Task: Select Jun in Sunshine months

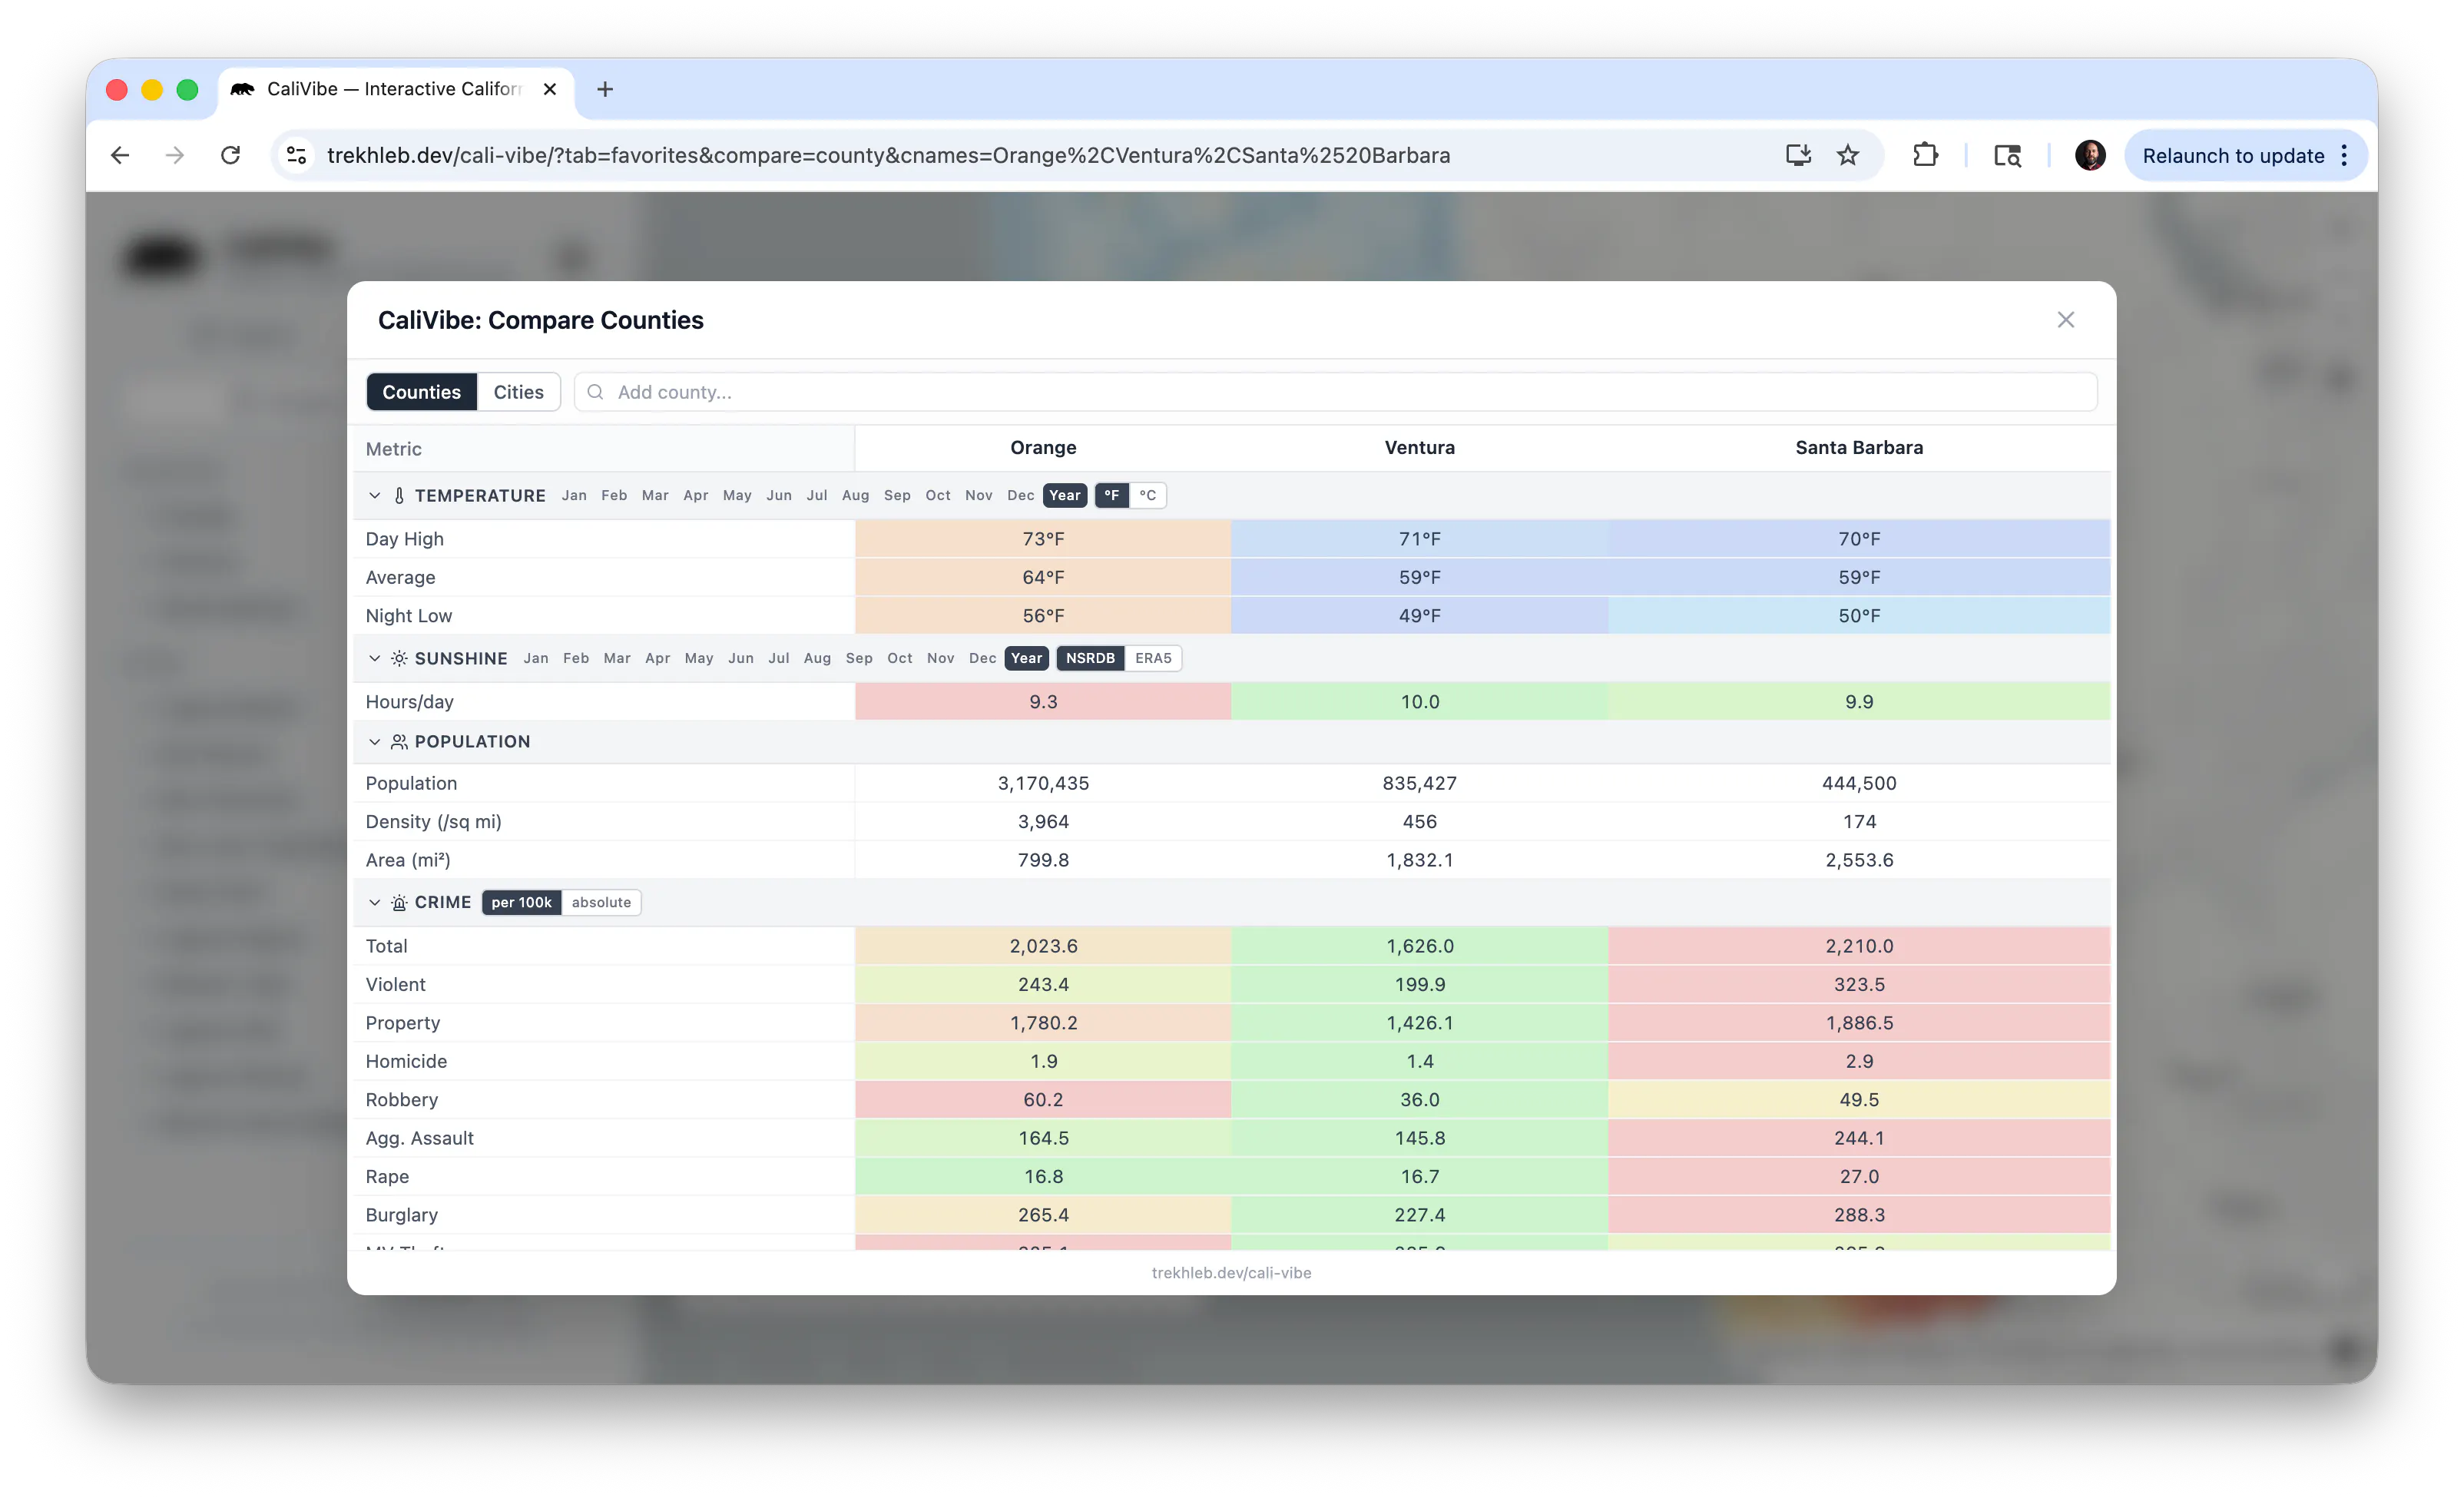Action: click(740, 658)
